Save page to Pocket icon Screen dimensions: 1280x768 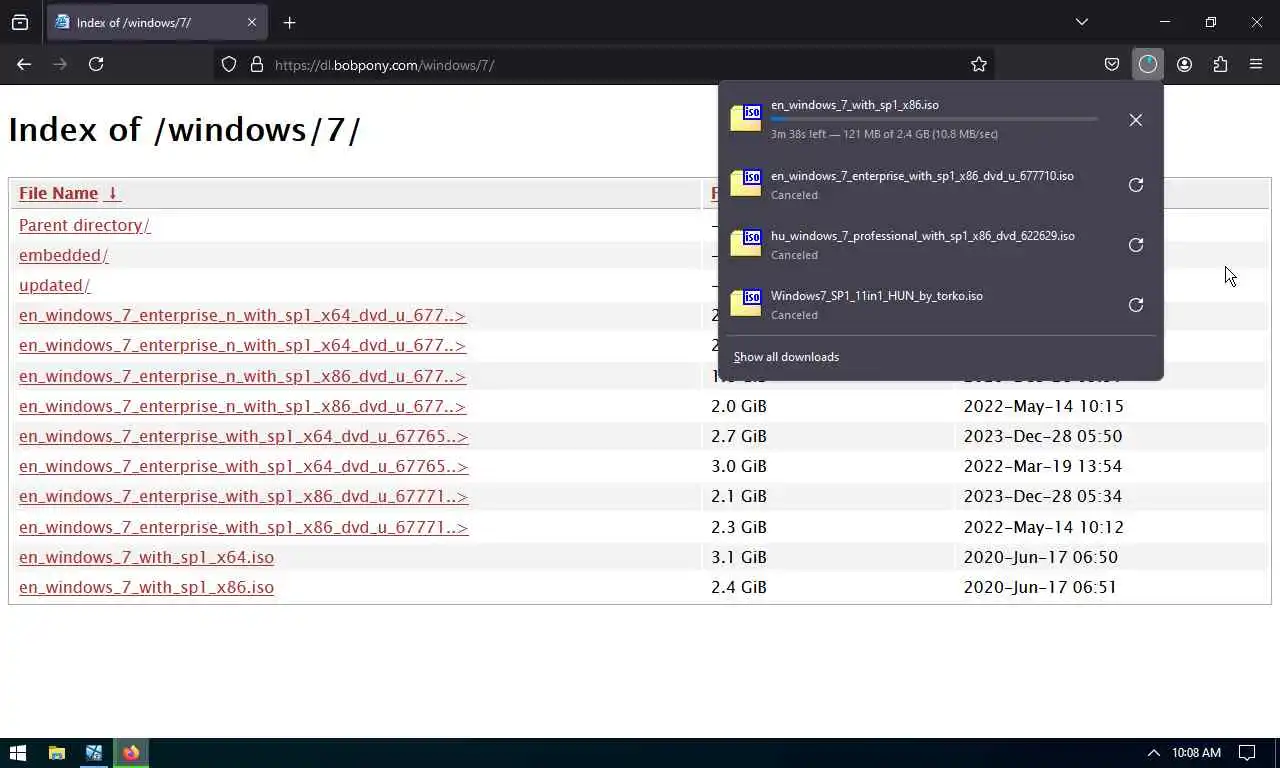1112,64
